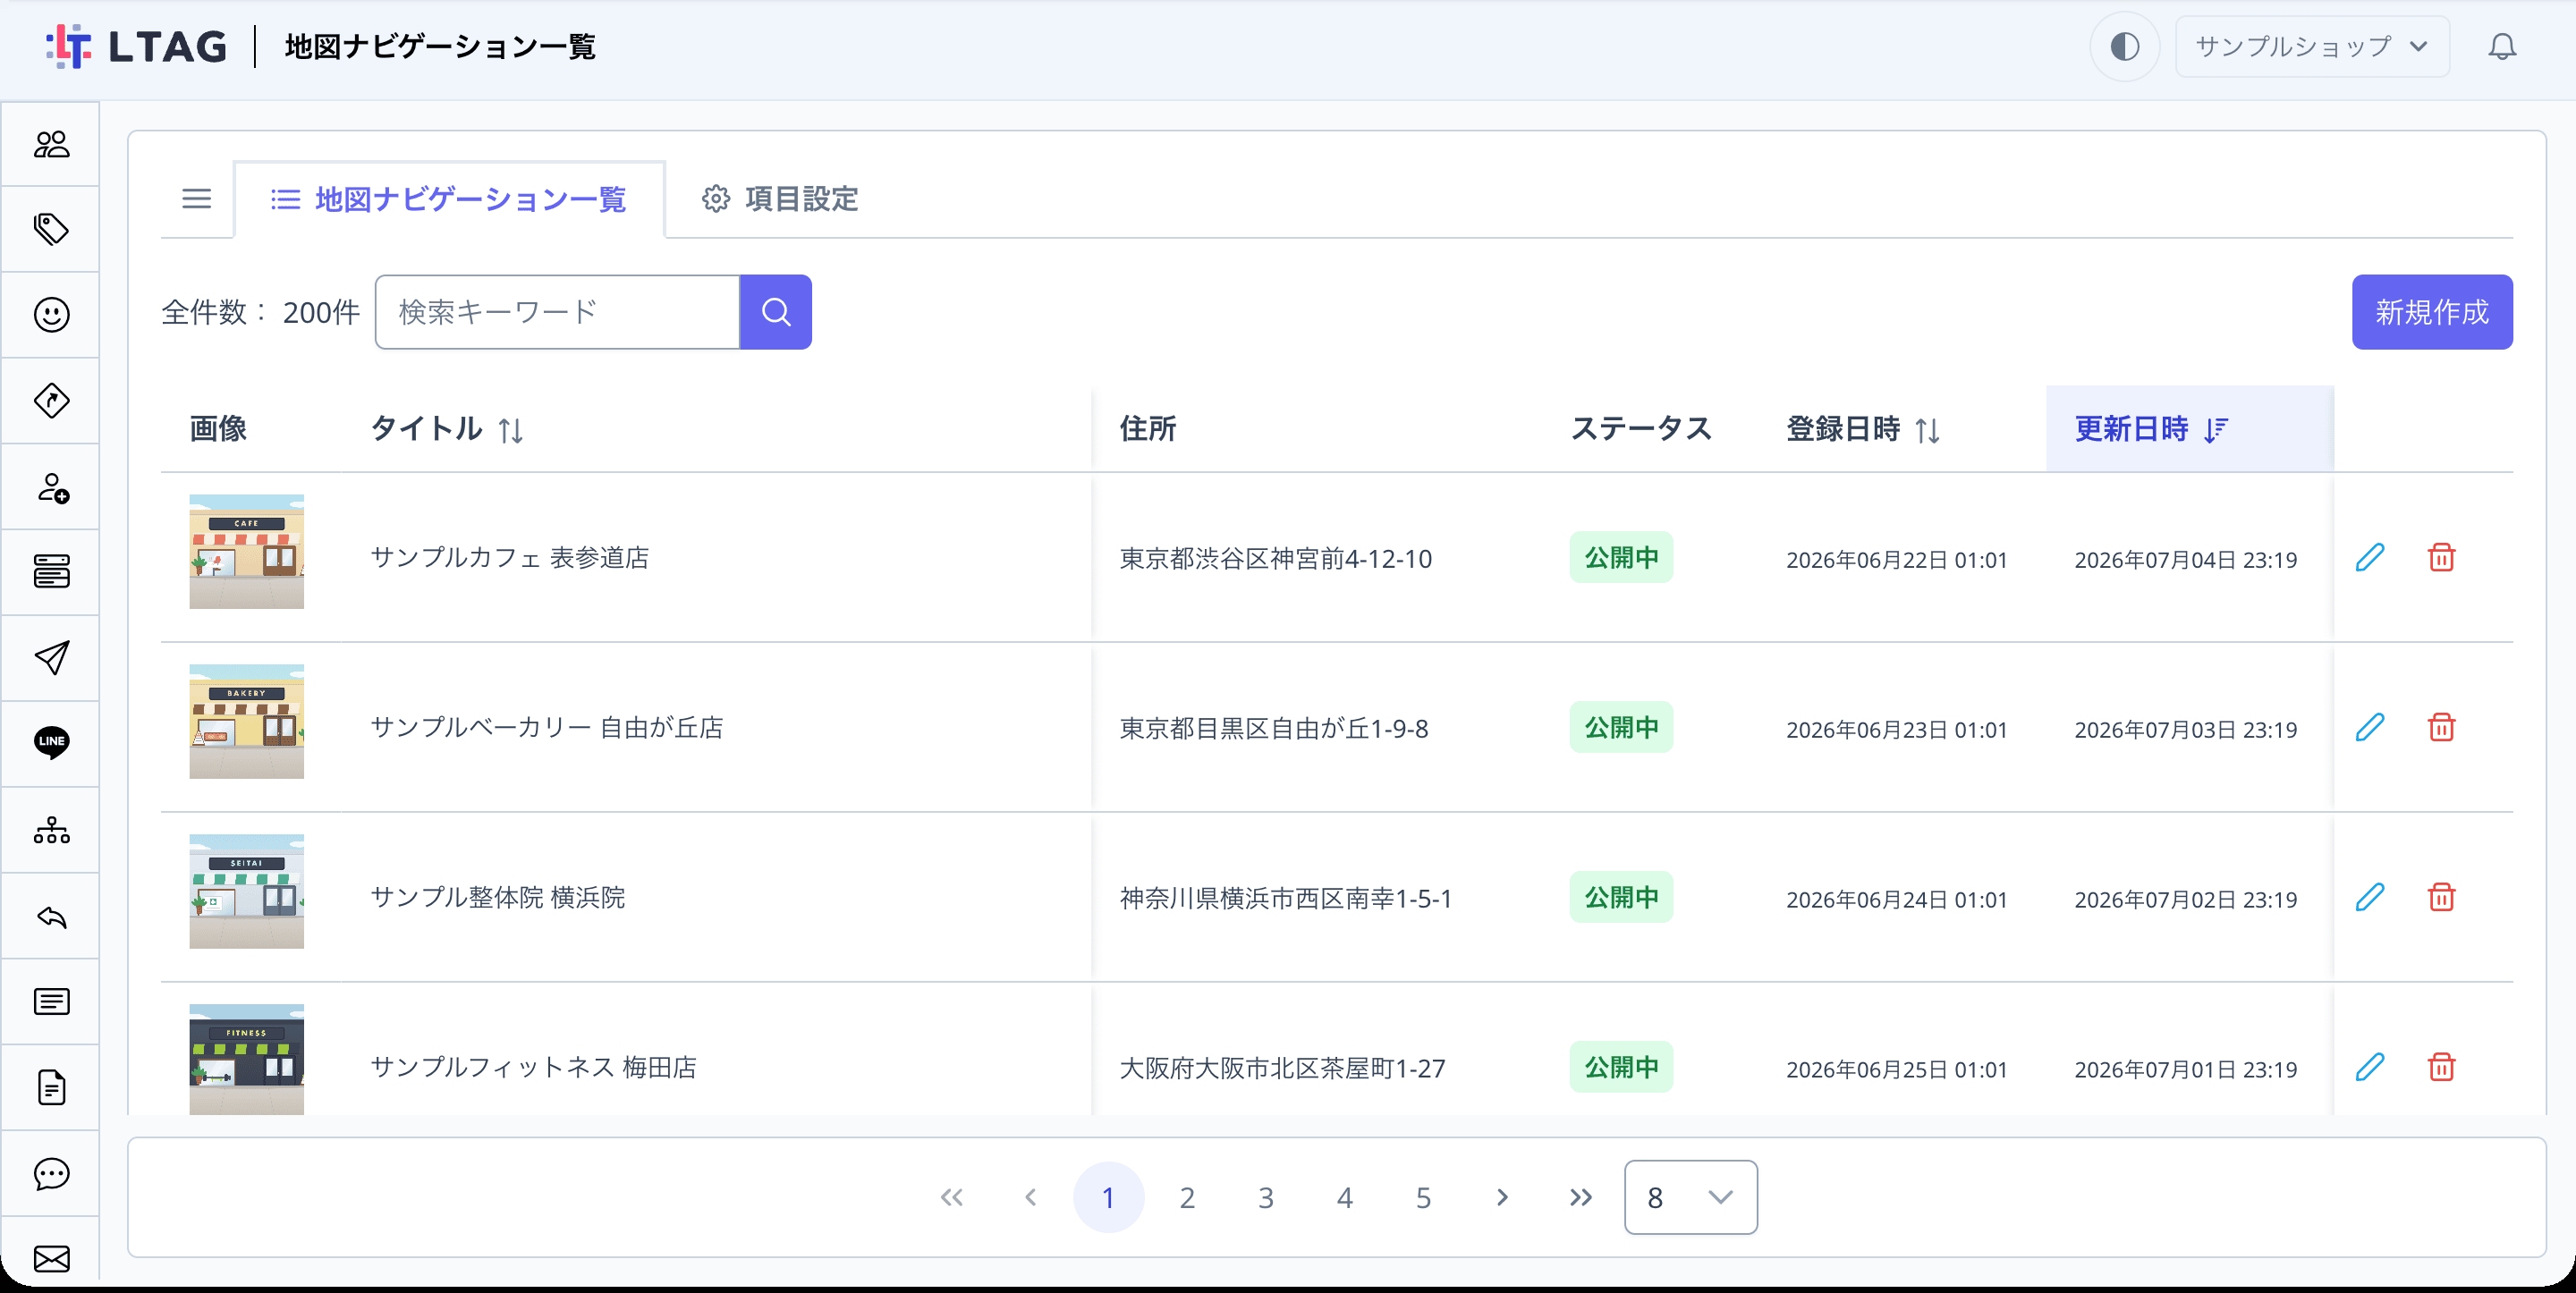2576x1293 pixels.
Task: Click the address 神奈川県横浜市西区南幸1-5-1
Action: pos(1286,899)
